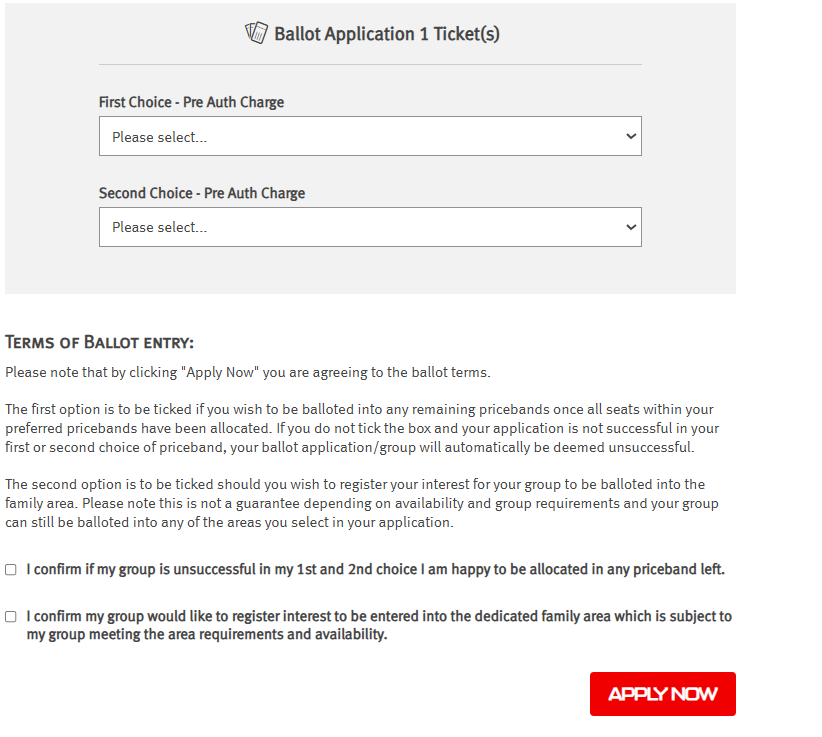Open the Second Choice Pre Auth dropdown

point(370,227)
